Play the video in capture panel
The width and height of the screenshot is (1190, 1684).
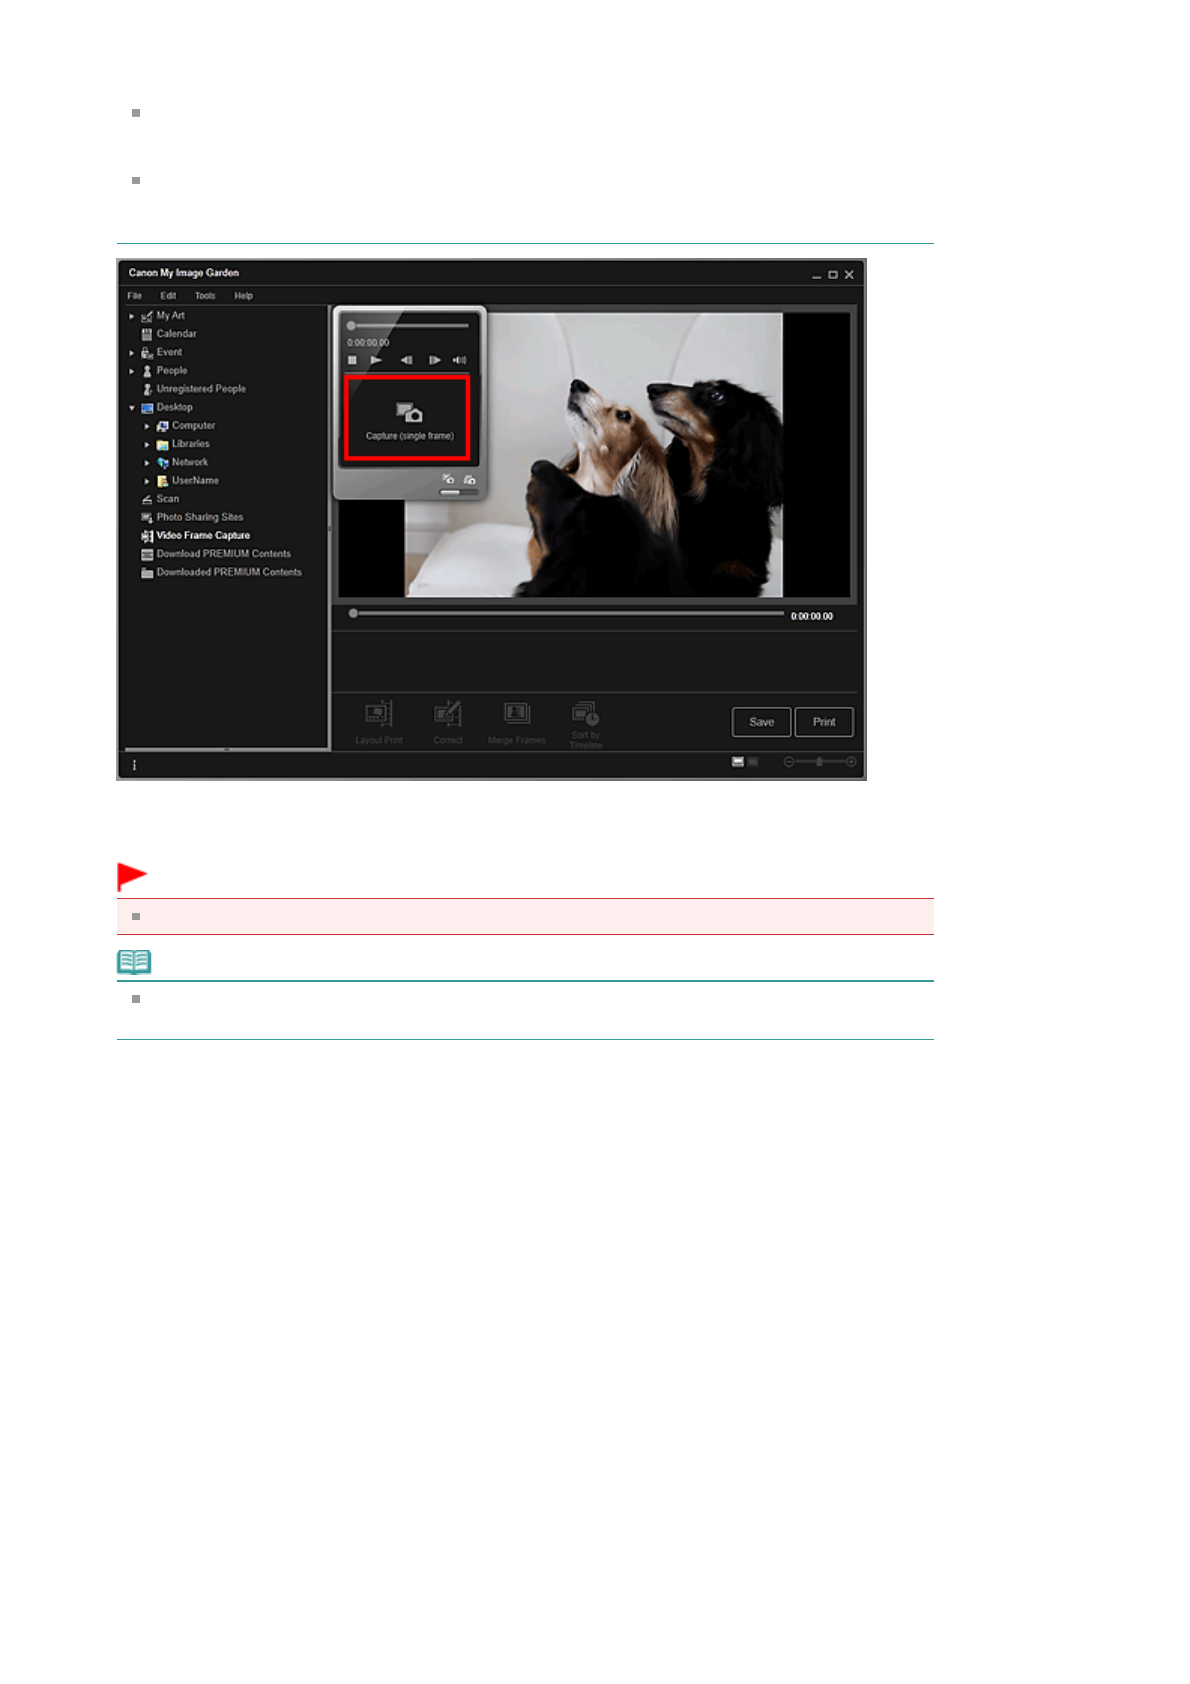[376, 360]
